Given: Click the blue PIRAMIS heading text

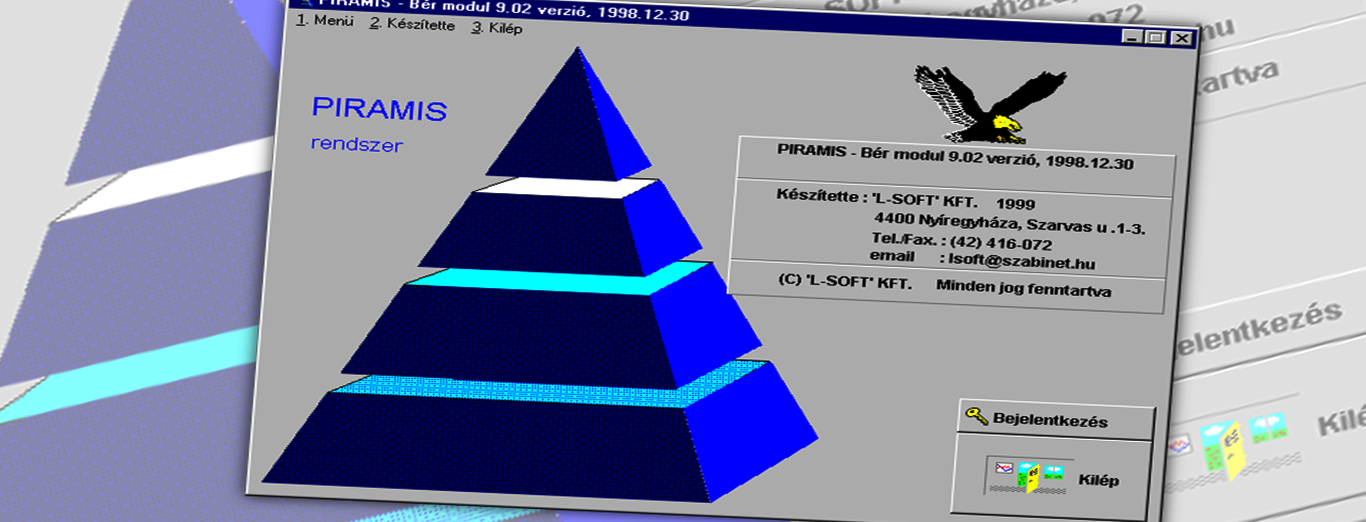Looking at the screenshot, I should point(379,109).
